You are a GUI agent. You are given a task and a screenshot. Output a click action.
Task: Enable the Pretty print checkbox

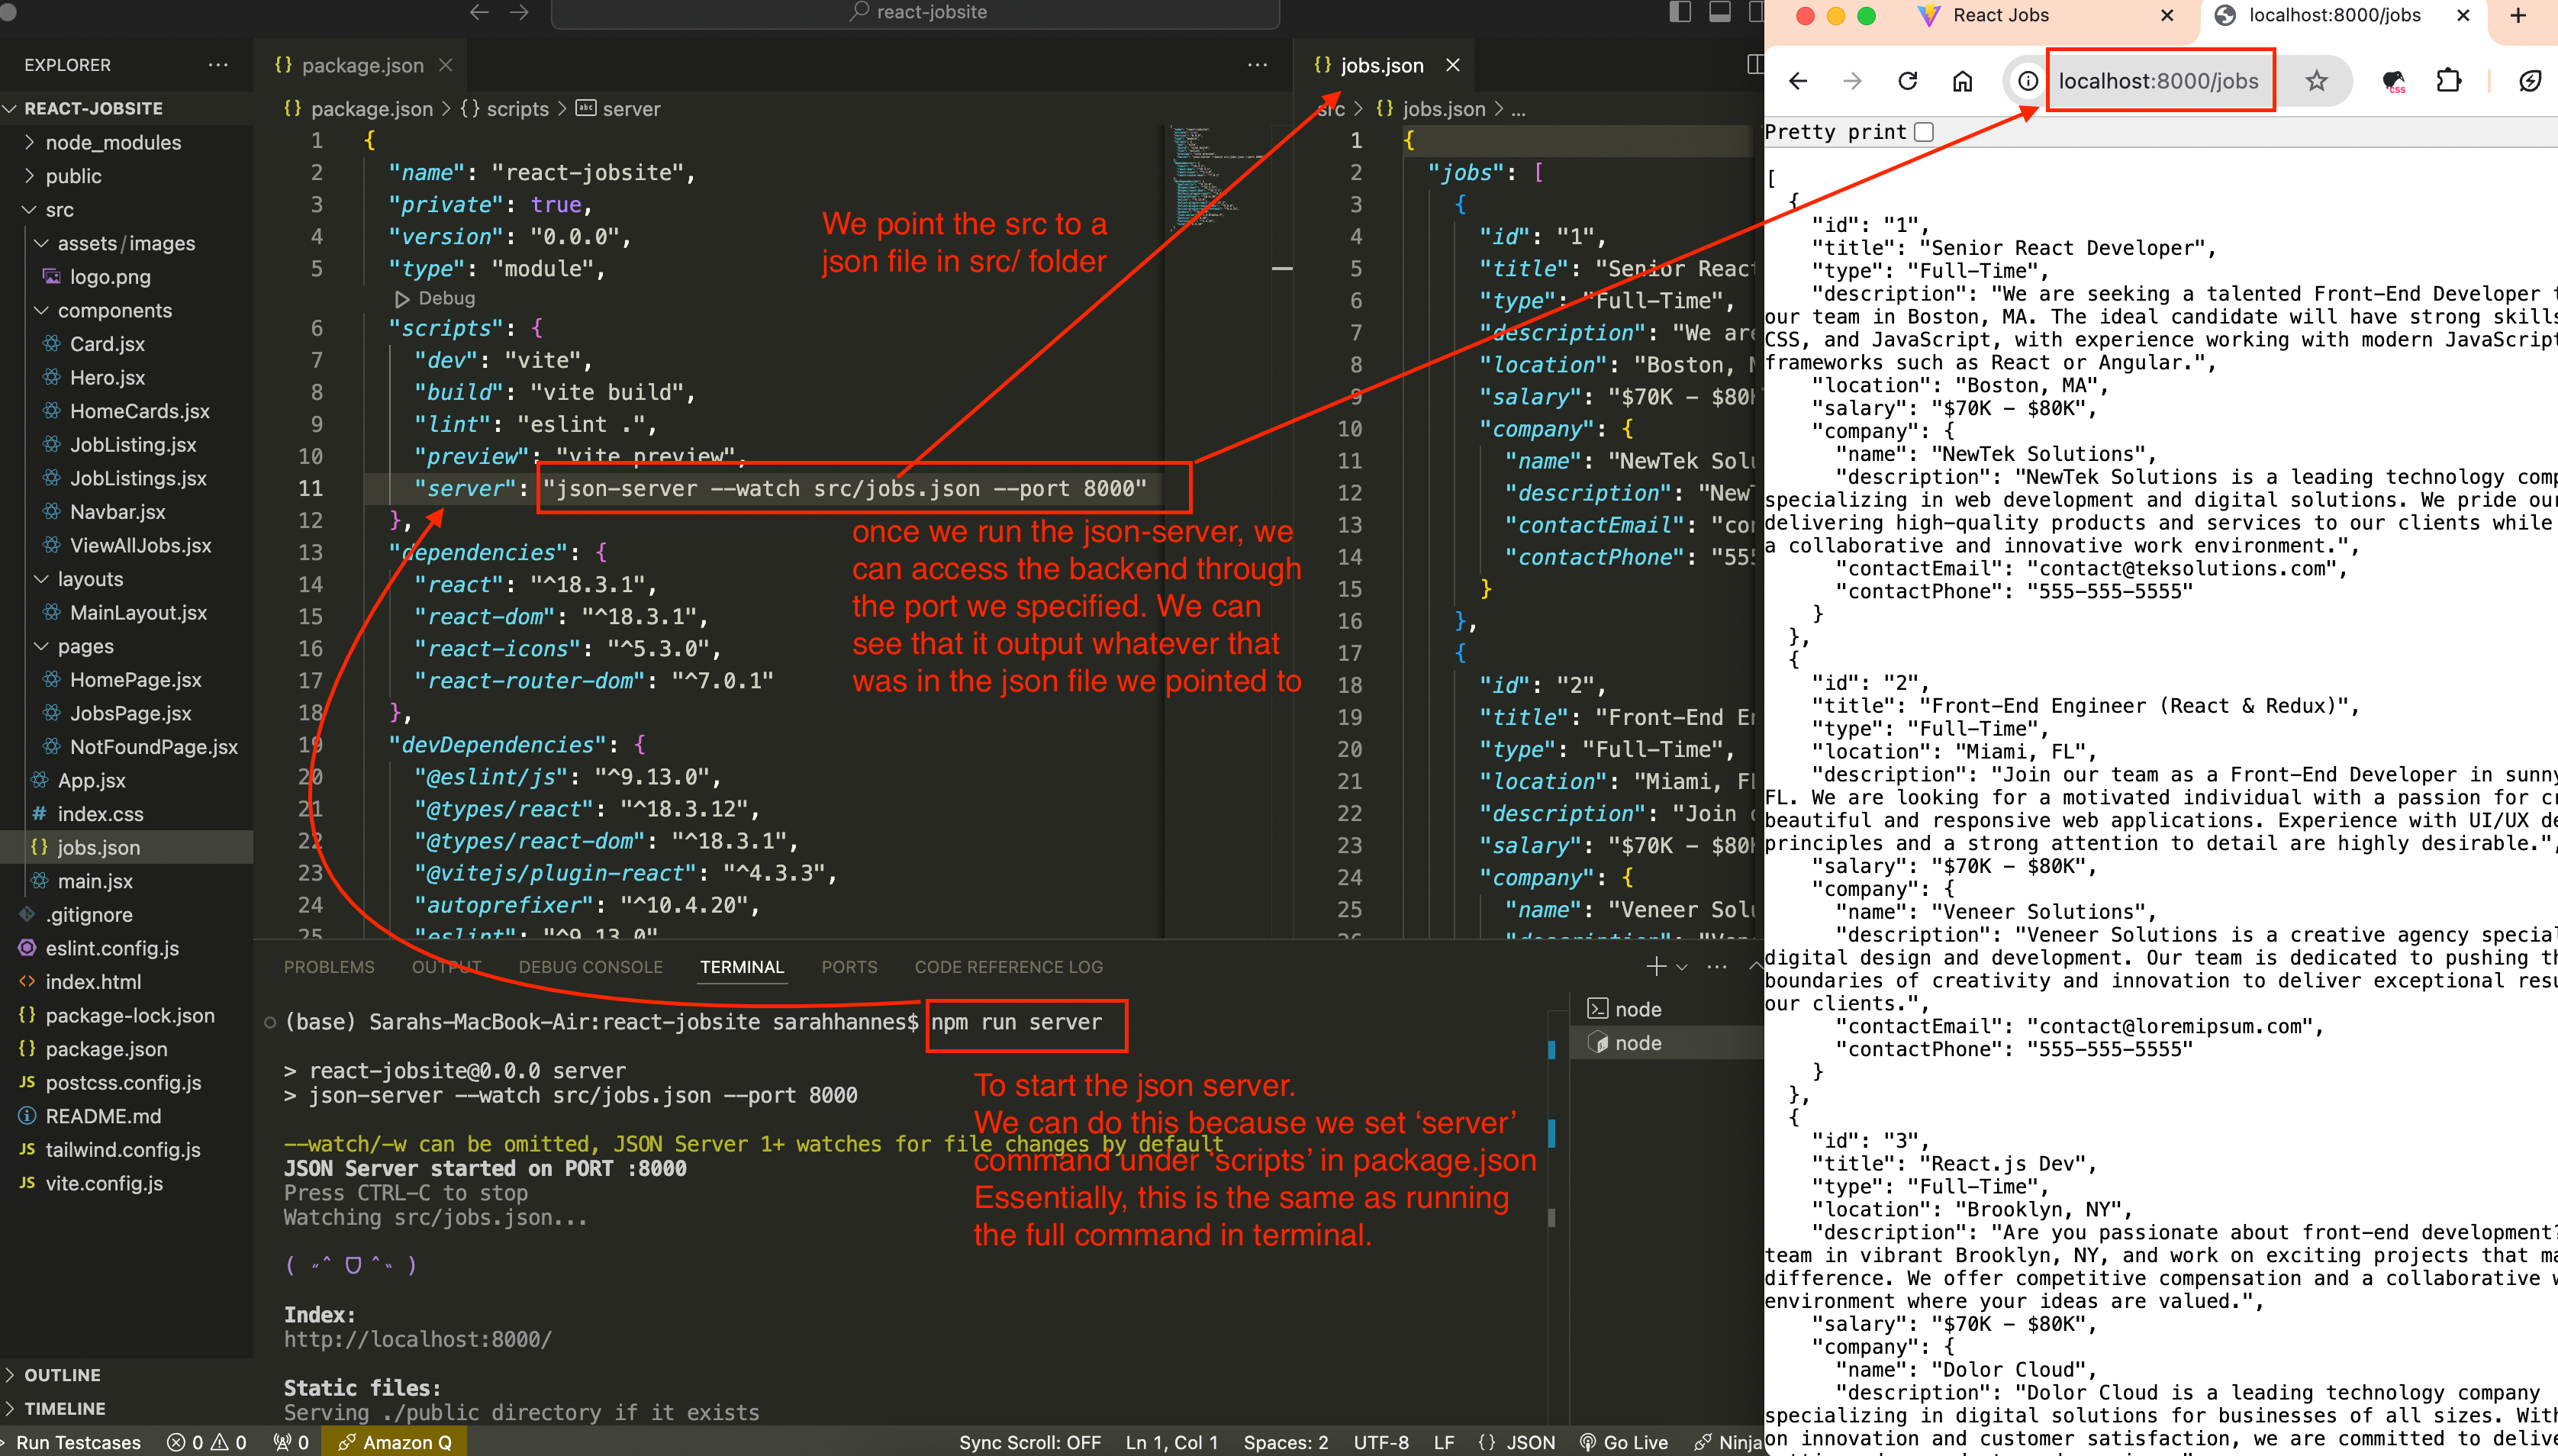click(1924, 132)
